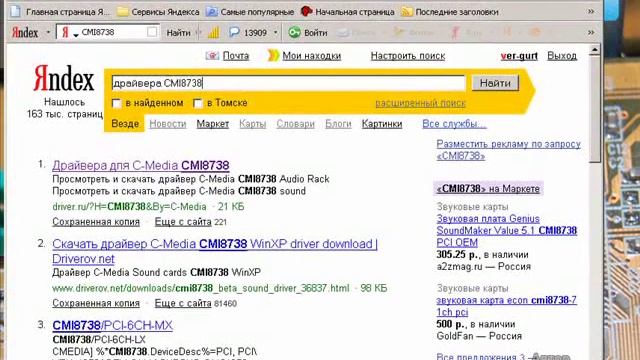The image size is (640, 360).
Task: Click the Yandex logo in the toolbar
Action: click(x=24, y=32)
